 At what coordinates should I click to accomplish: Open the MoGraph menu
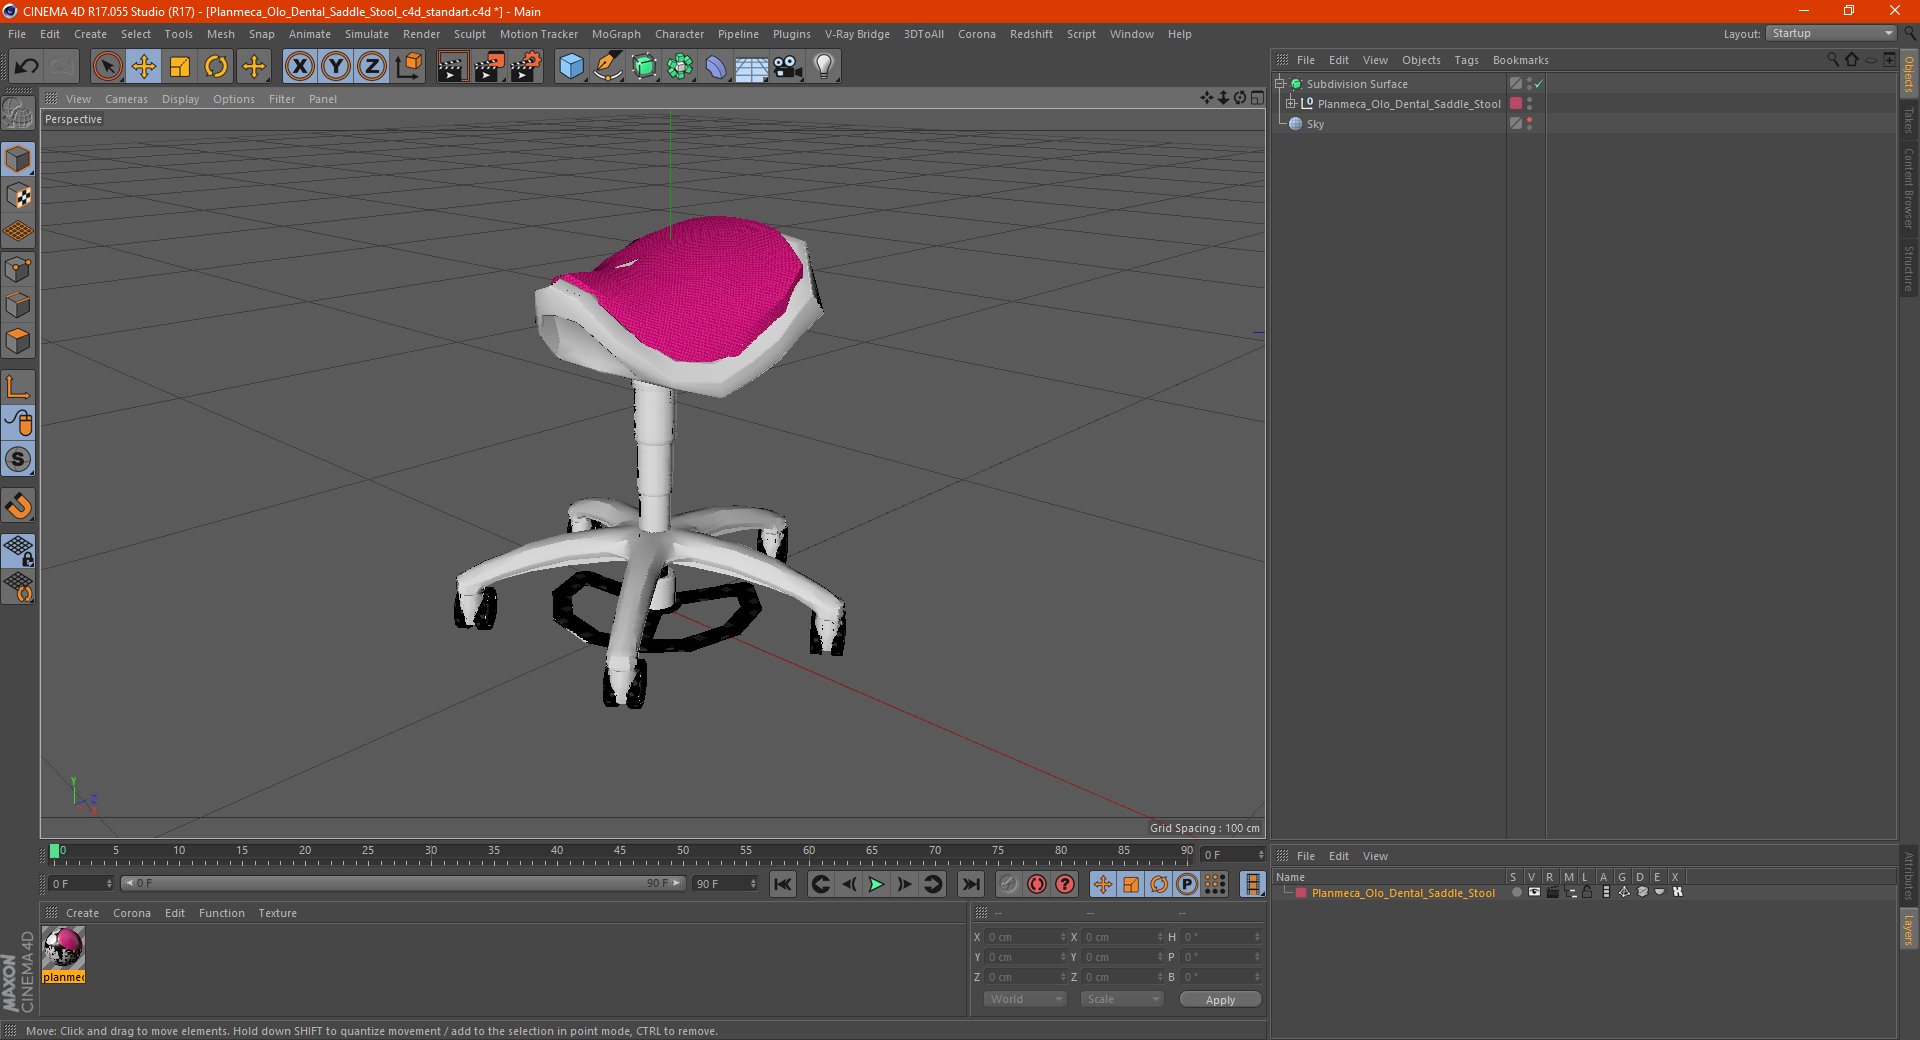(616, 34)
